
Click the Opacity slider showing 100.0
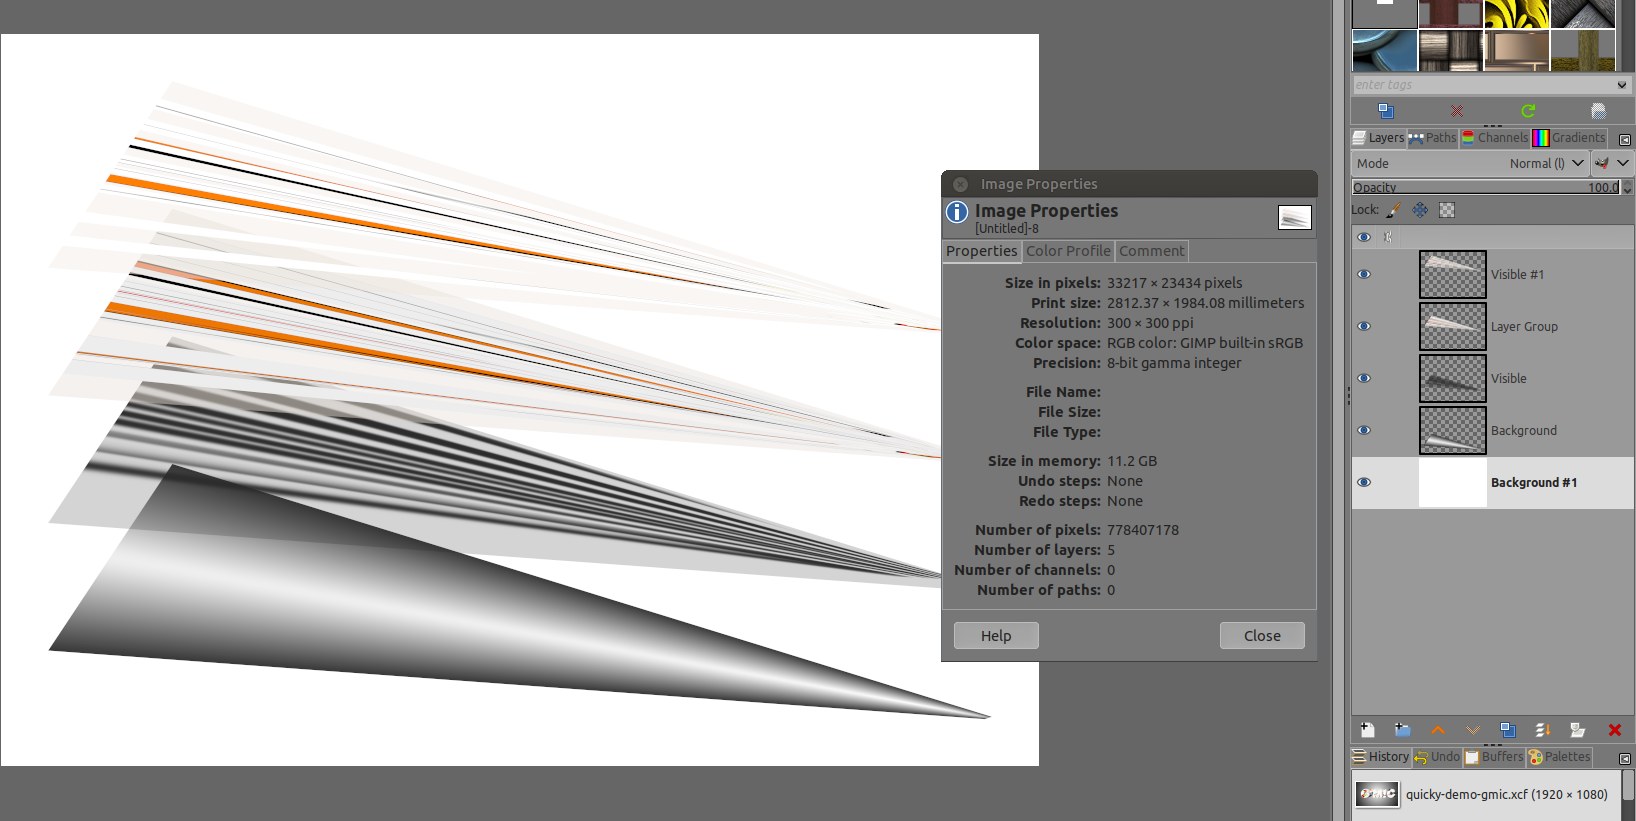coord(1486,187)
